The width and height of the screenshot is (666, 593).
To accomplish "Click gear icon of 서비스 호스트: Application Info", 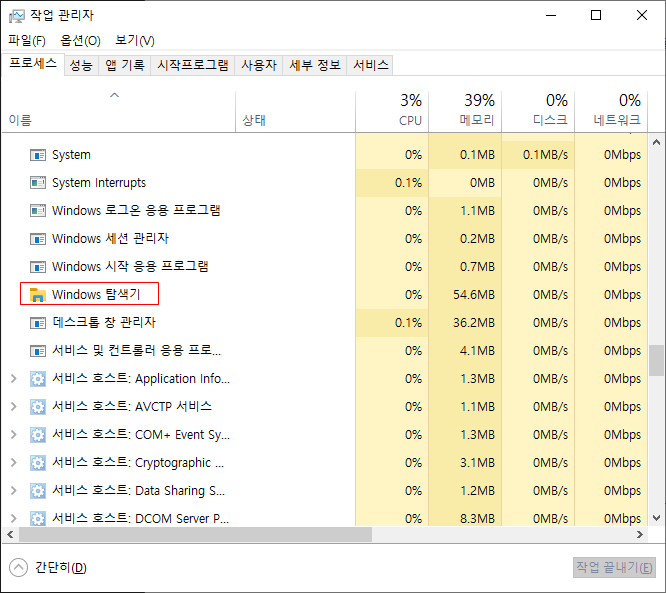I will (x=38, y=378).
